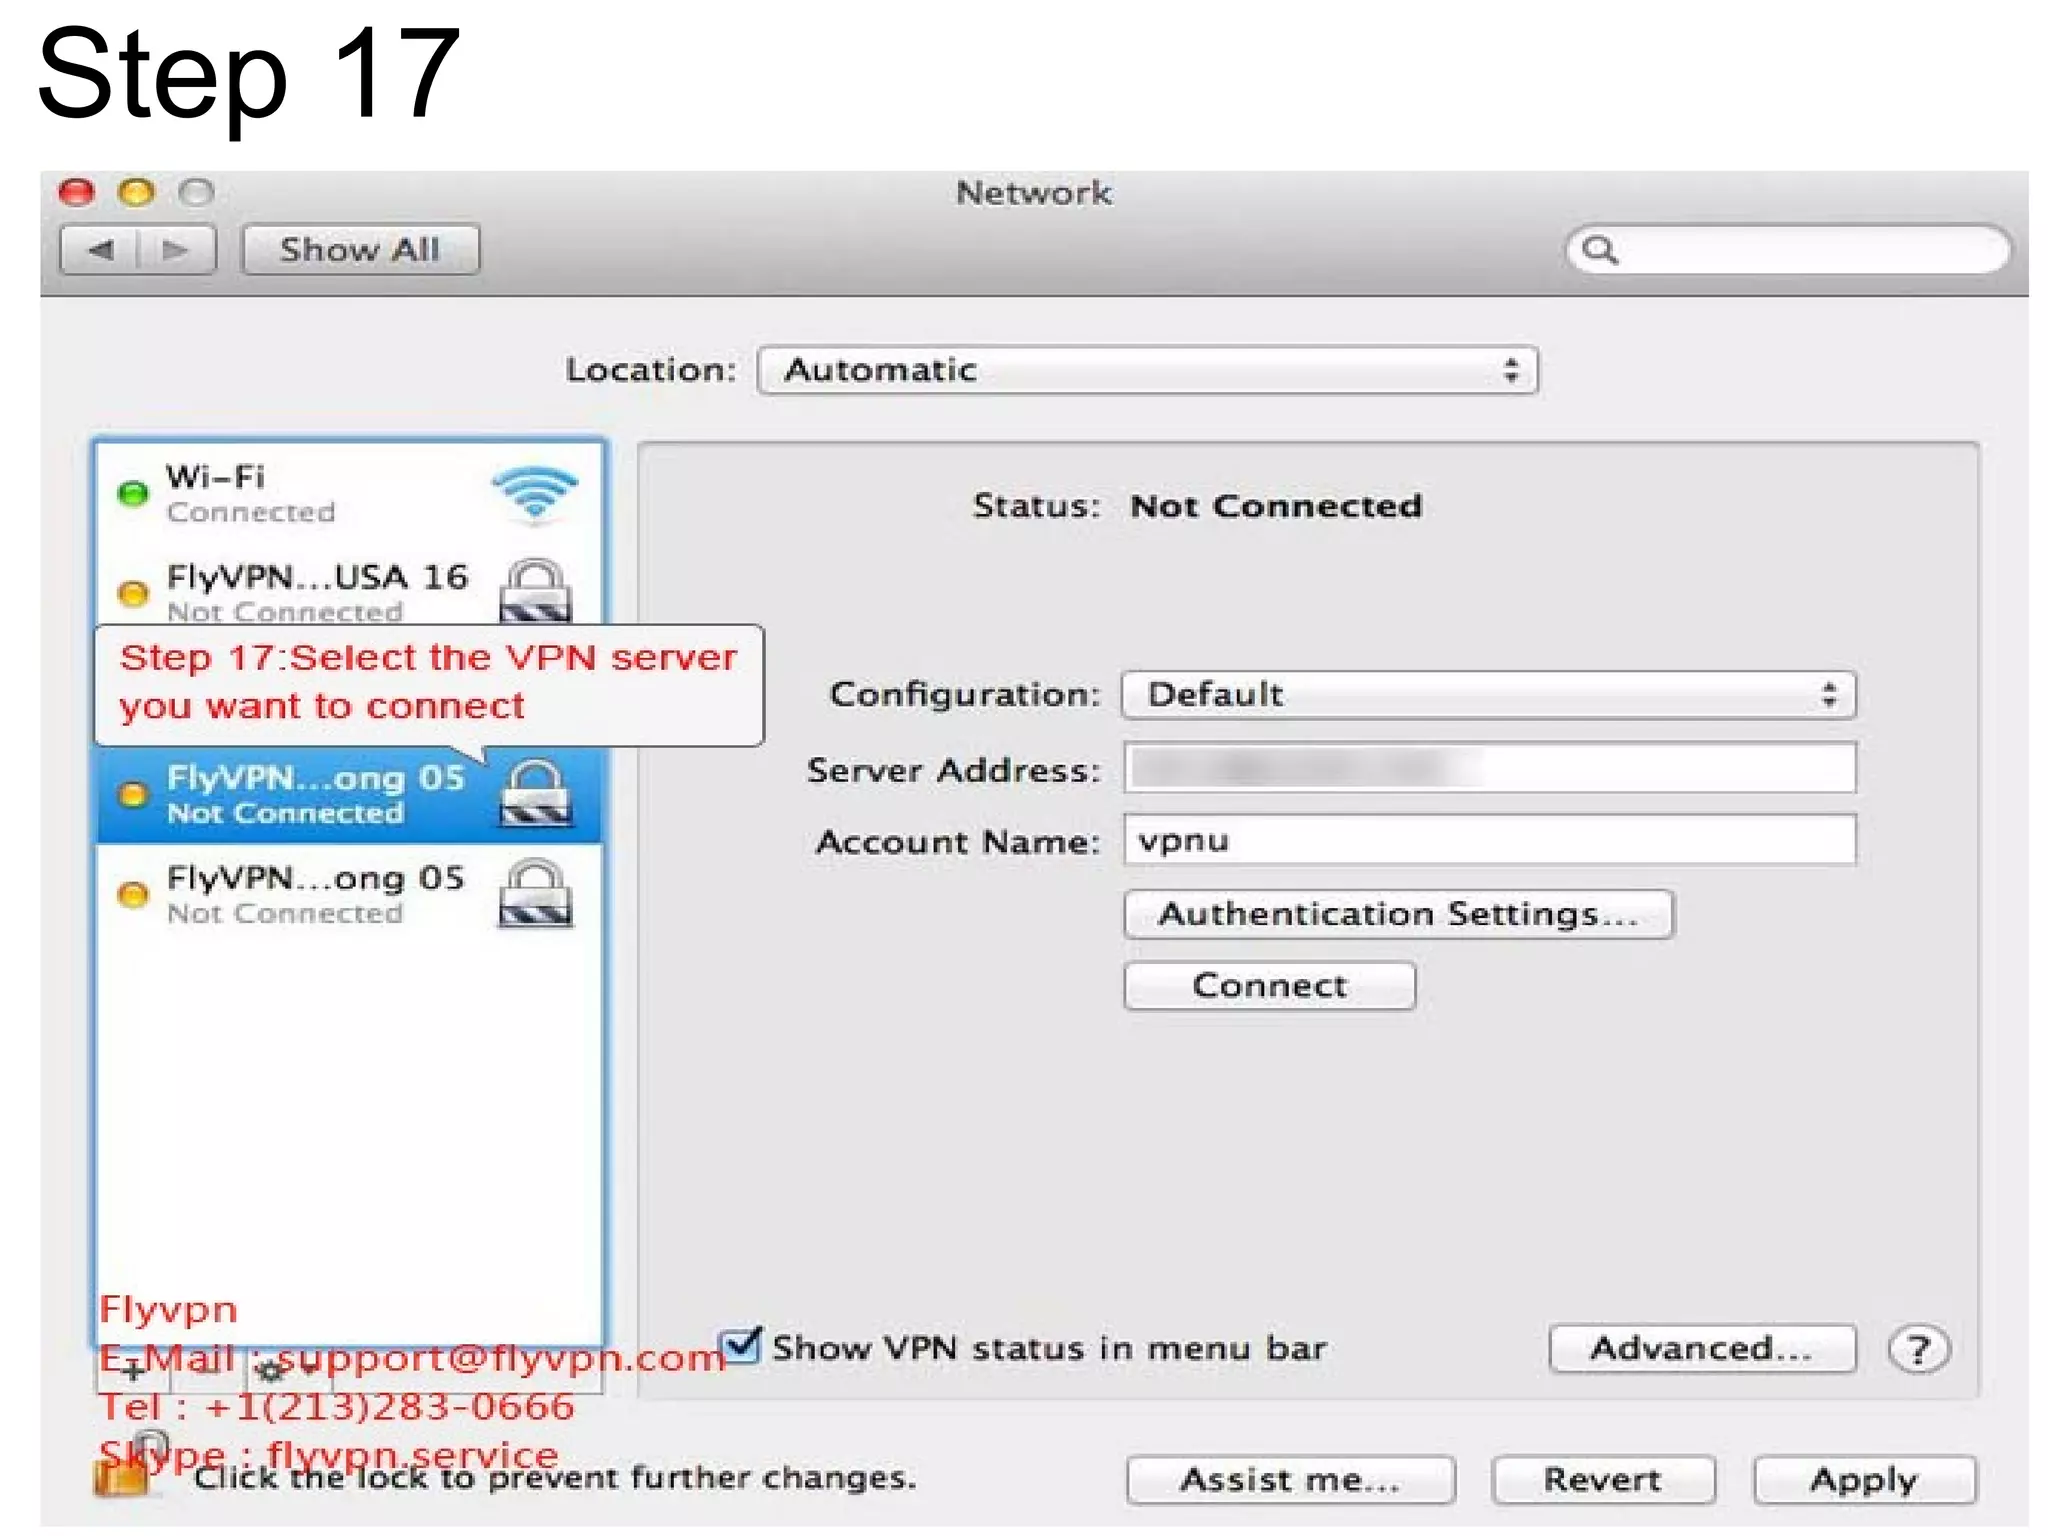Click the Revert button
2048x1536 pixels.
tap(1603, 1480)
